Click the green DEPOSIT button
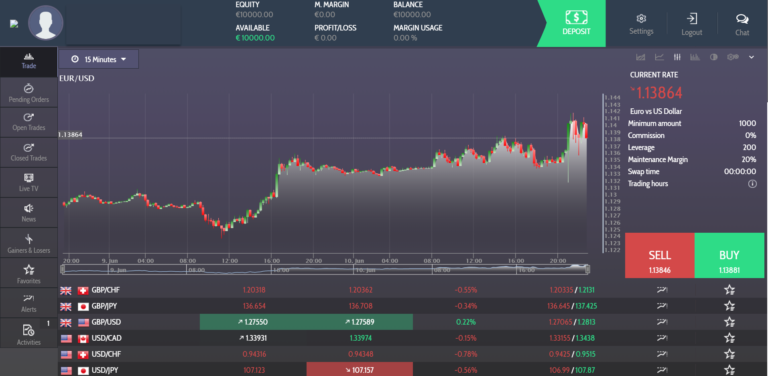This screenshot has width=768, height=376. tap(576, 24)
